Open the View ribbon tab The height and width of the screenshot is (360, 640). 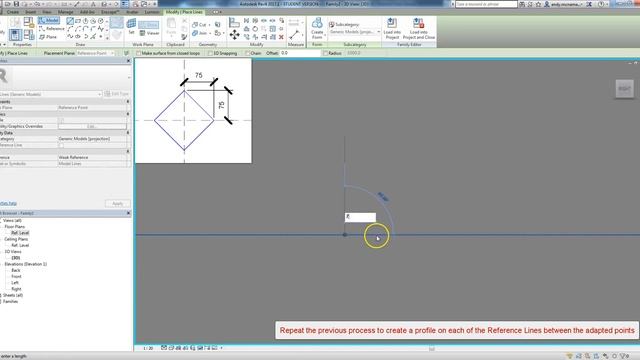click(x=47, y=12)
